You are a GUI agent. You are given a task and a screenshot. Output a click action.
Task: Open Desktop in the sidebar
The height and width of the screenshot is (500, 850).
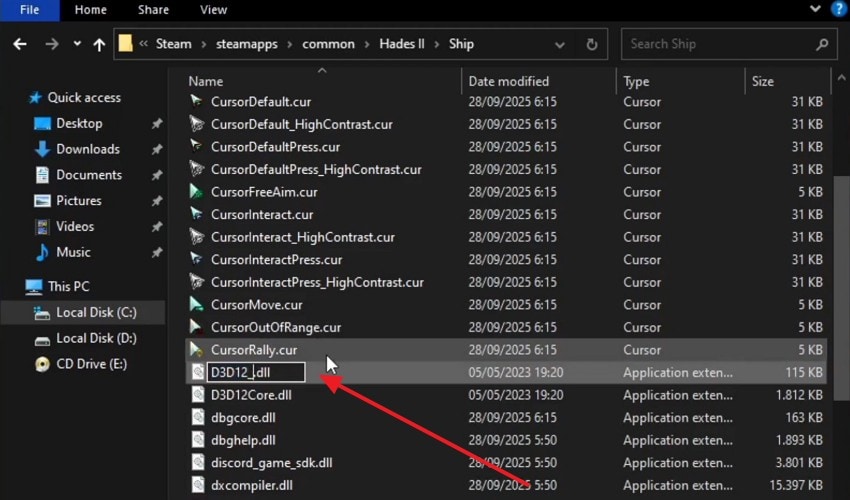point(79,124)
